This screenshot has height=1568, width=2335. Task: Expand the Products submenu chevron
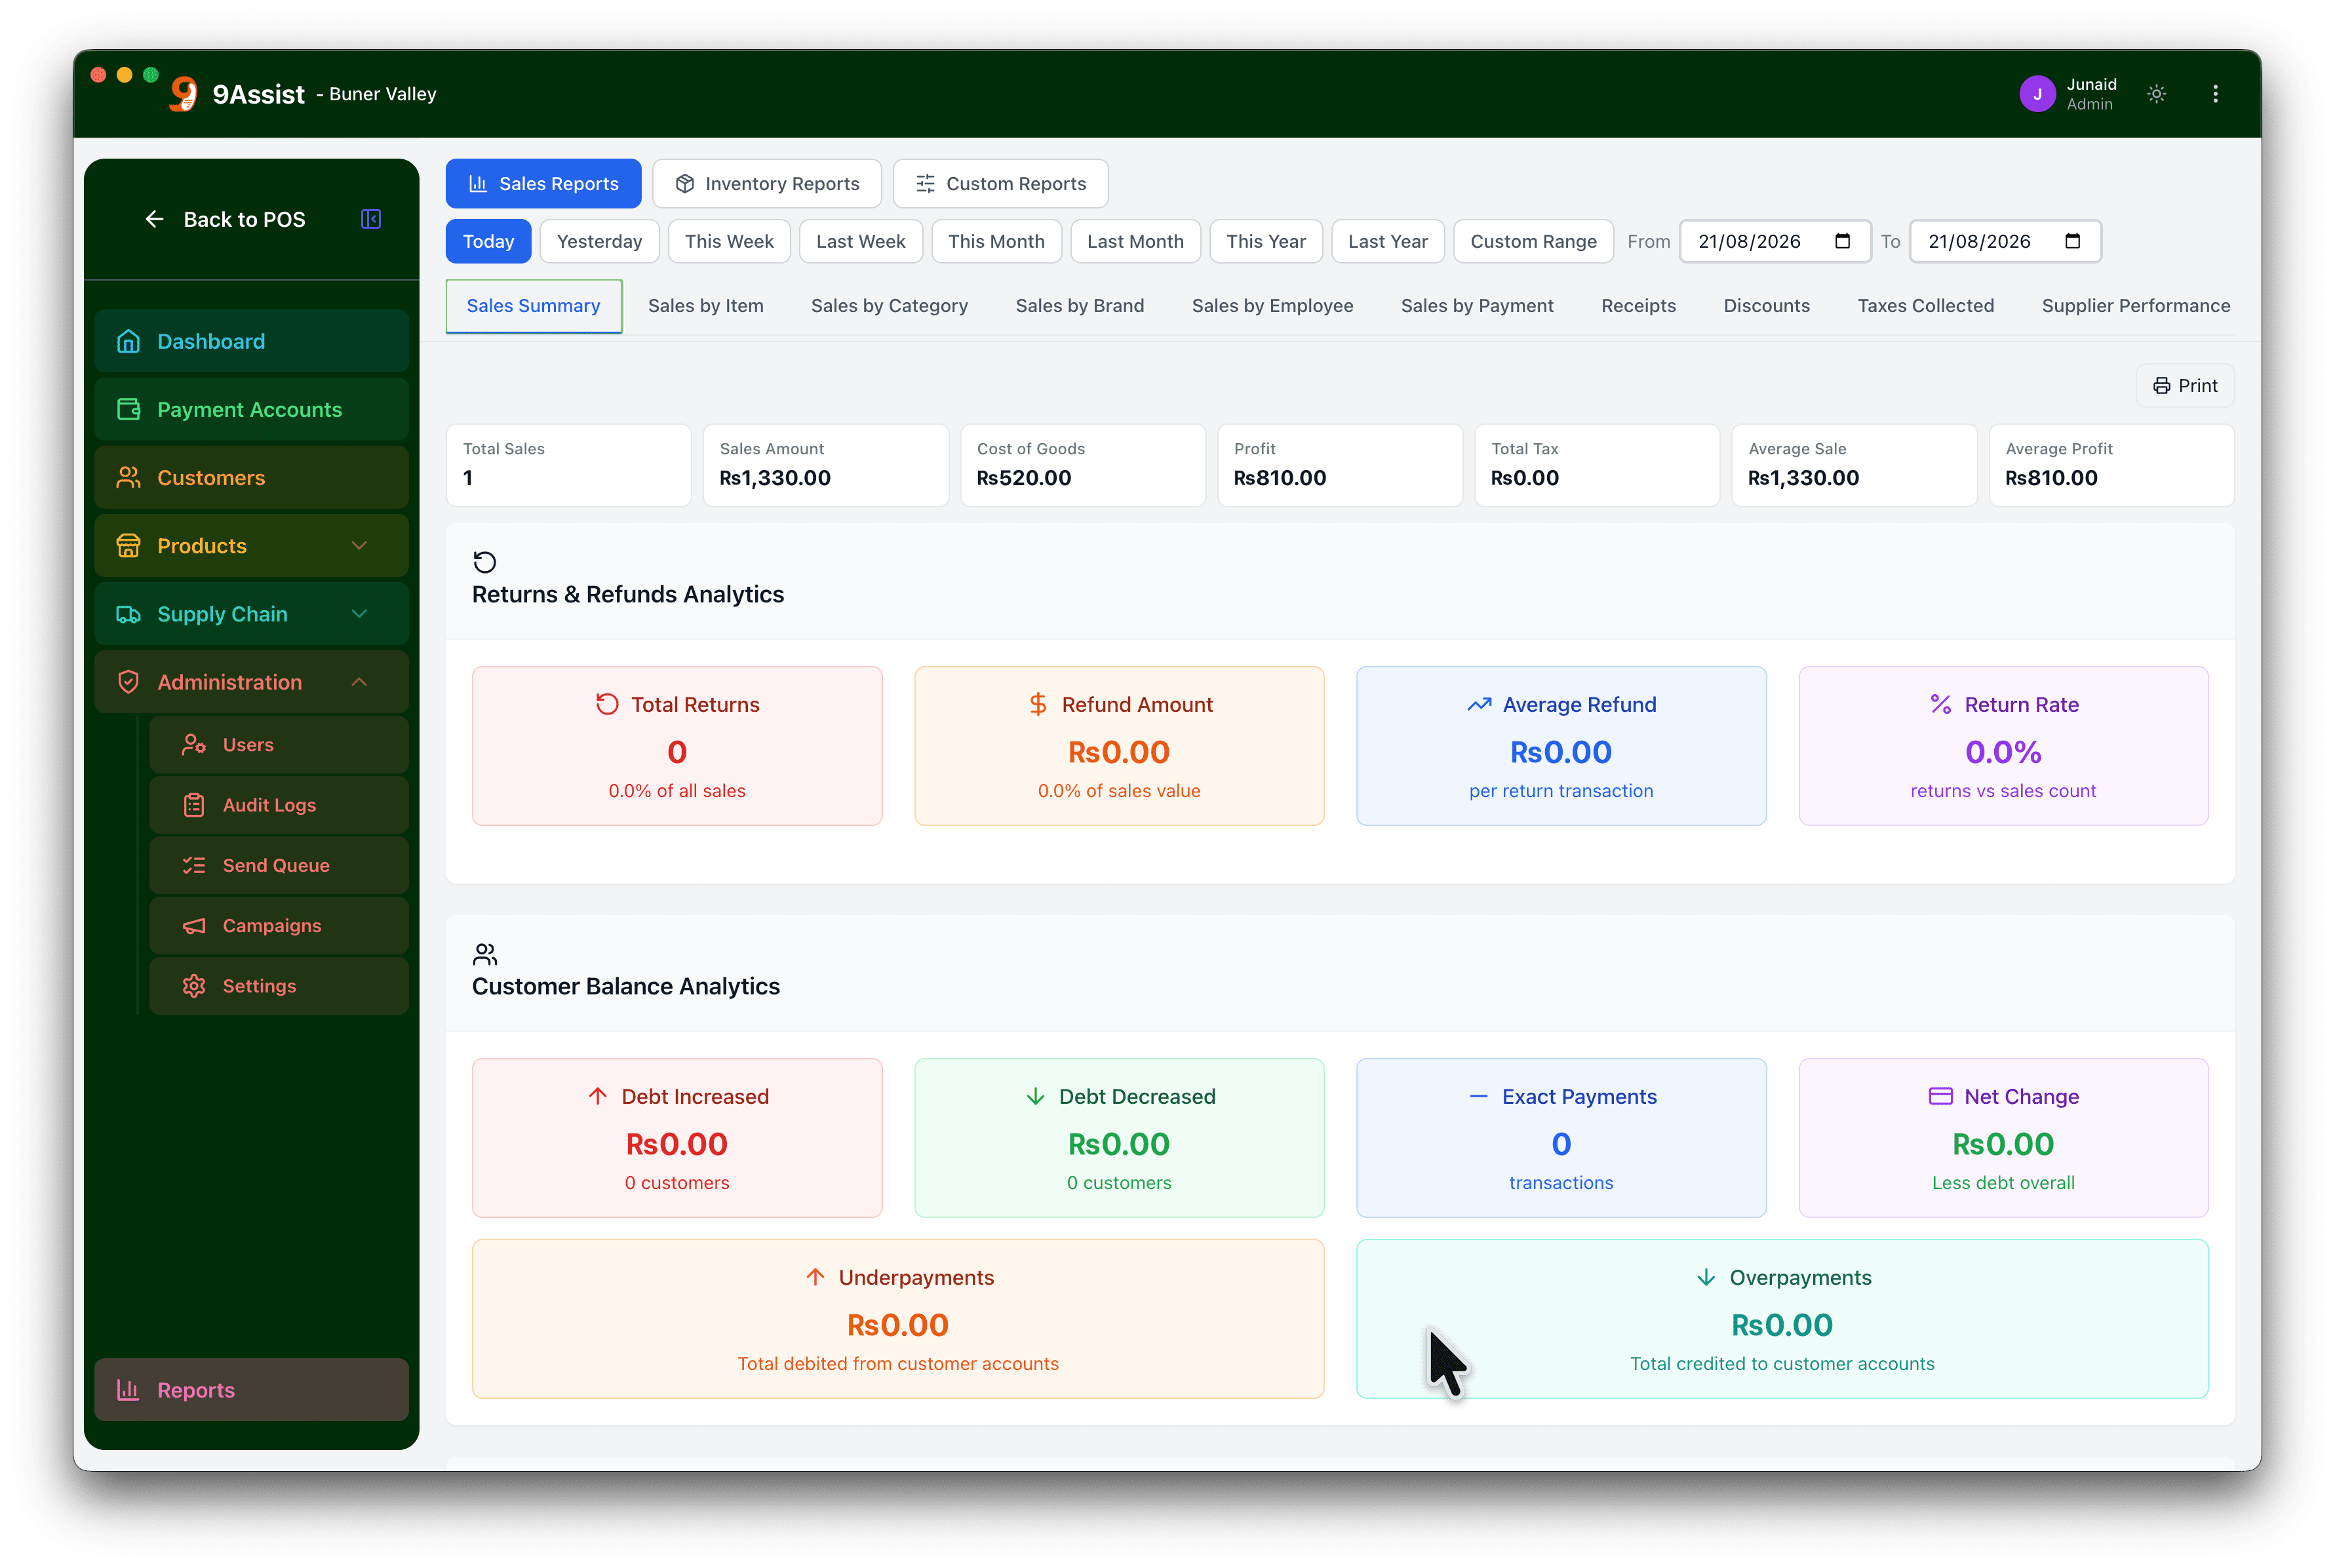(360, 546)
